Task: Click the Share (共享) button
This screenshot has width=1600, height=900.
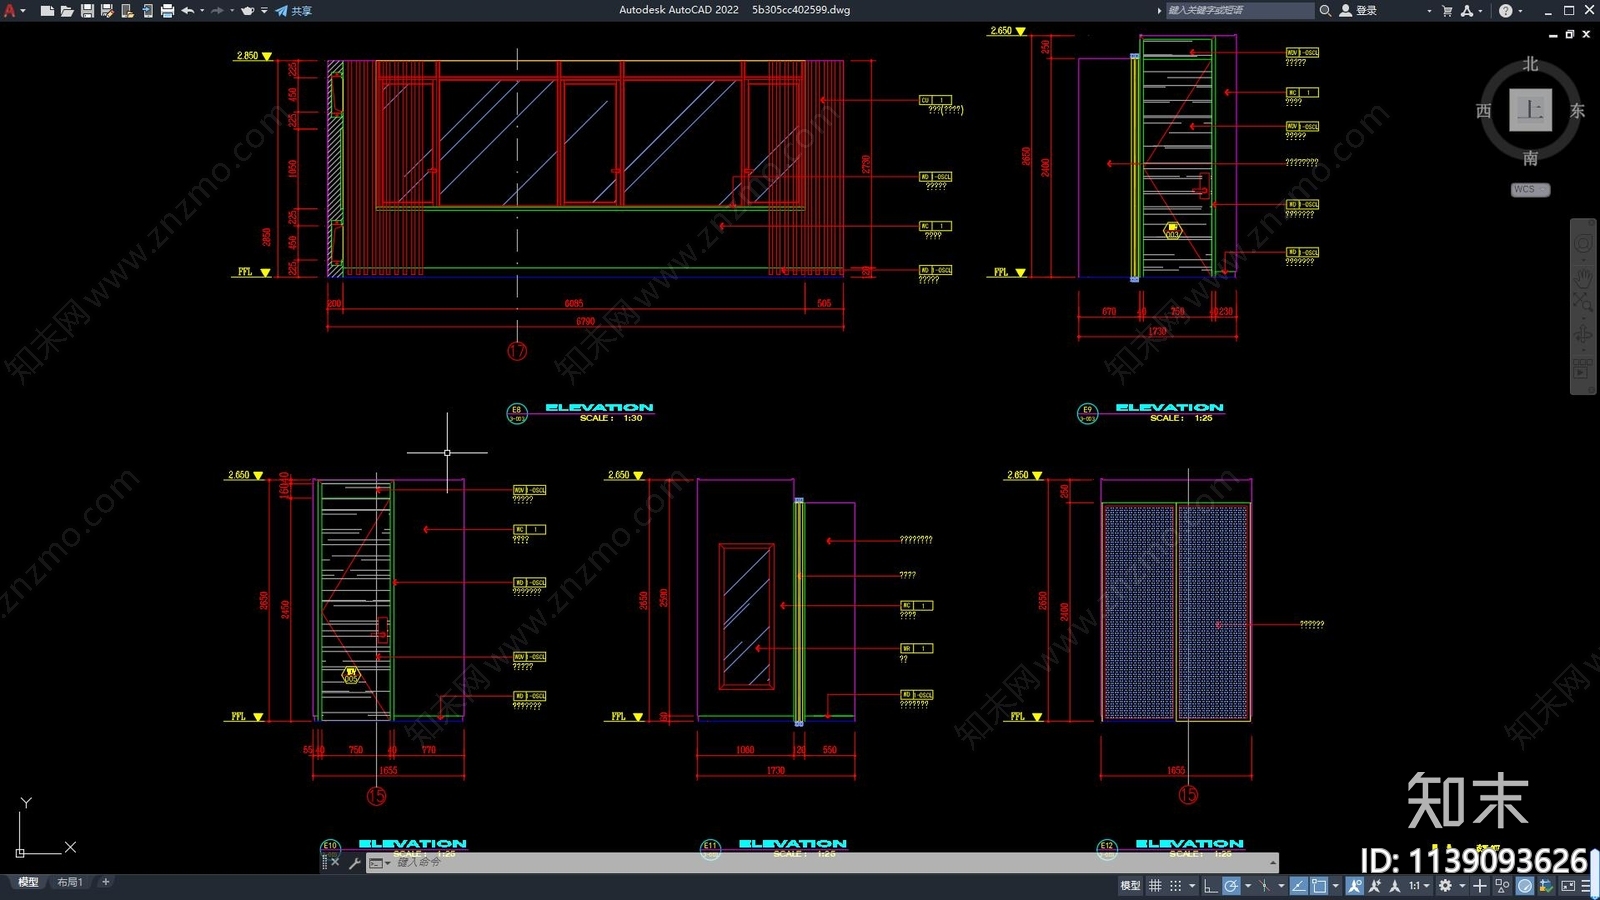Action: point(294,10)
